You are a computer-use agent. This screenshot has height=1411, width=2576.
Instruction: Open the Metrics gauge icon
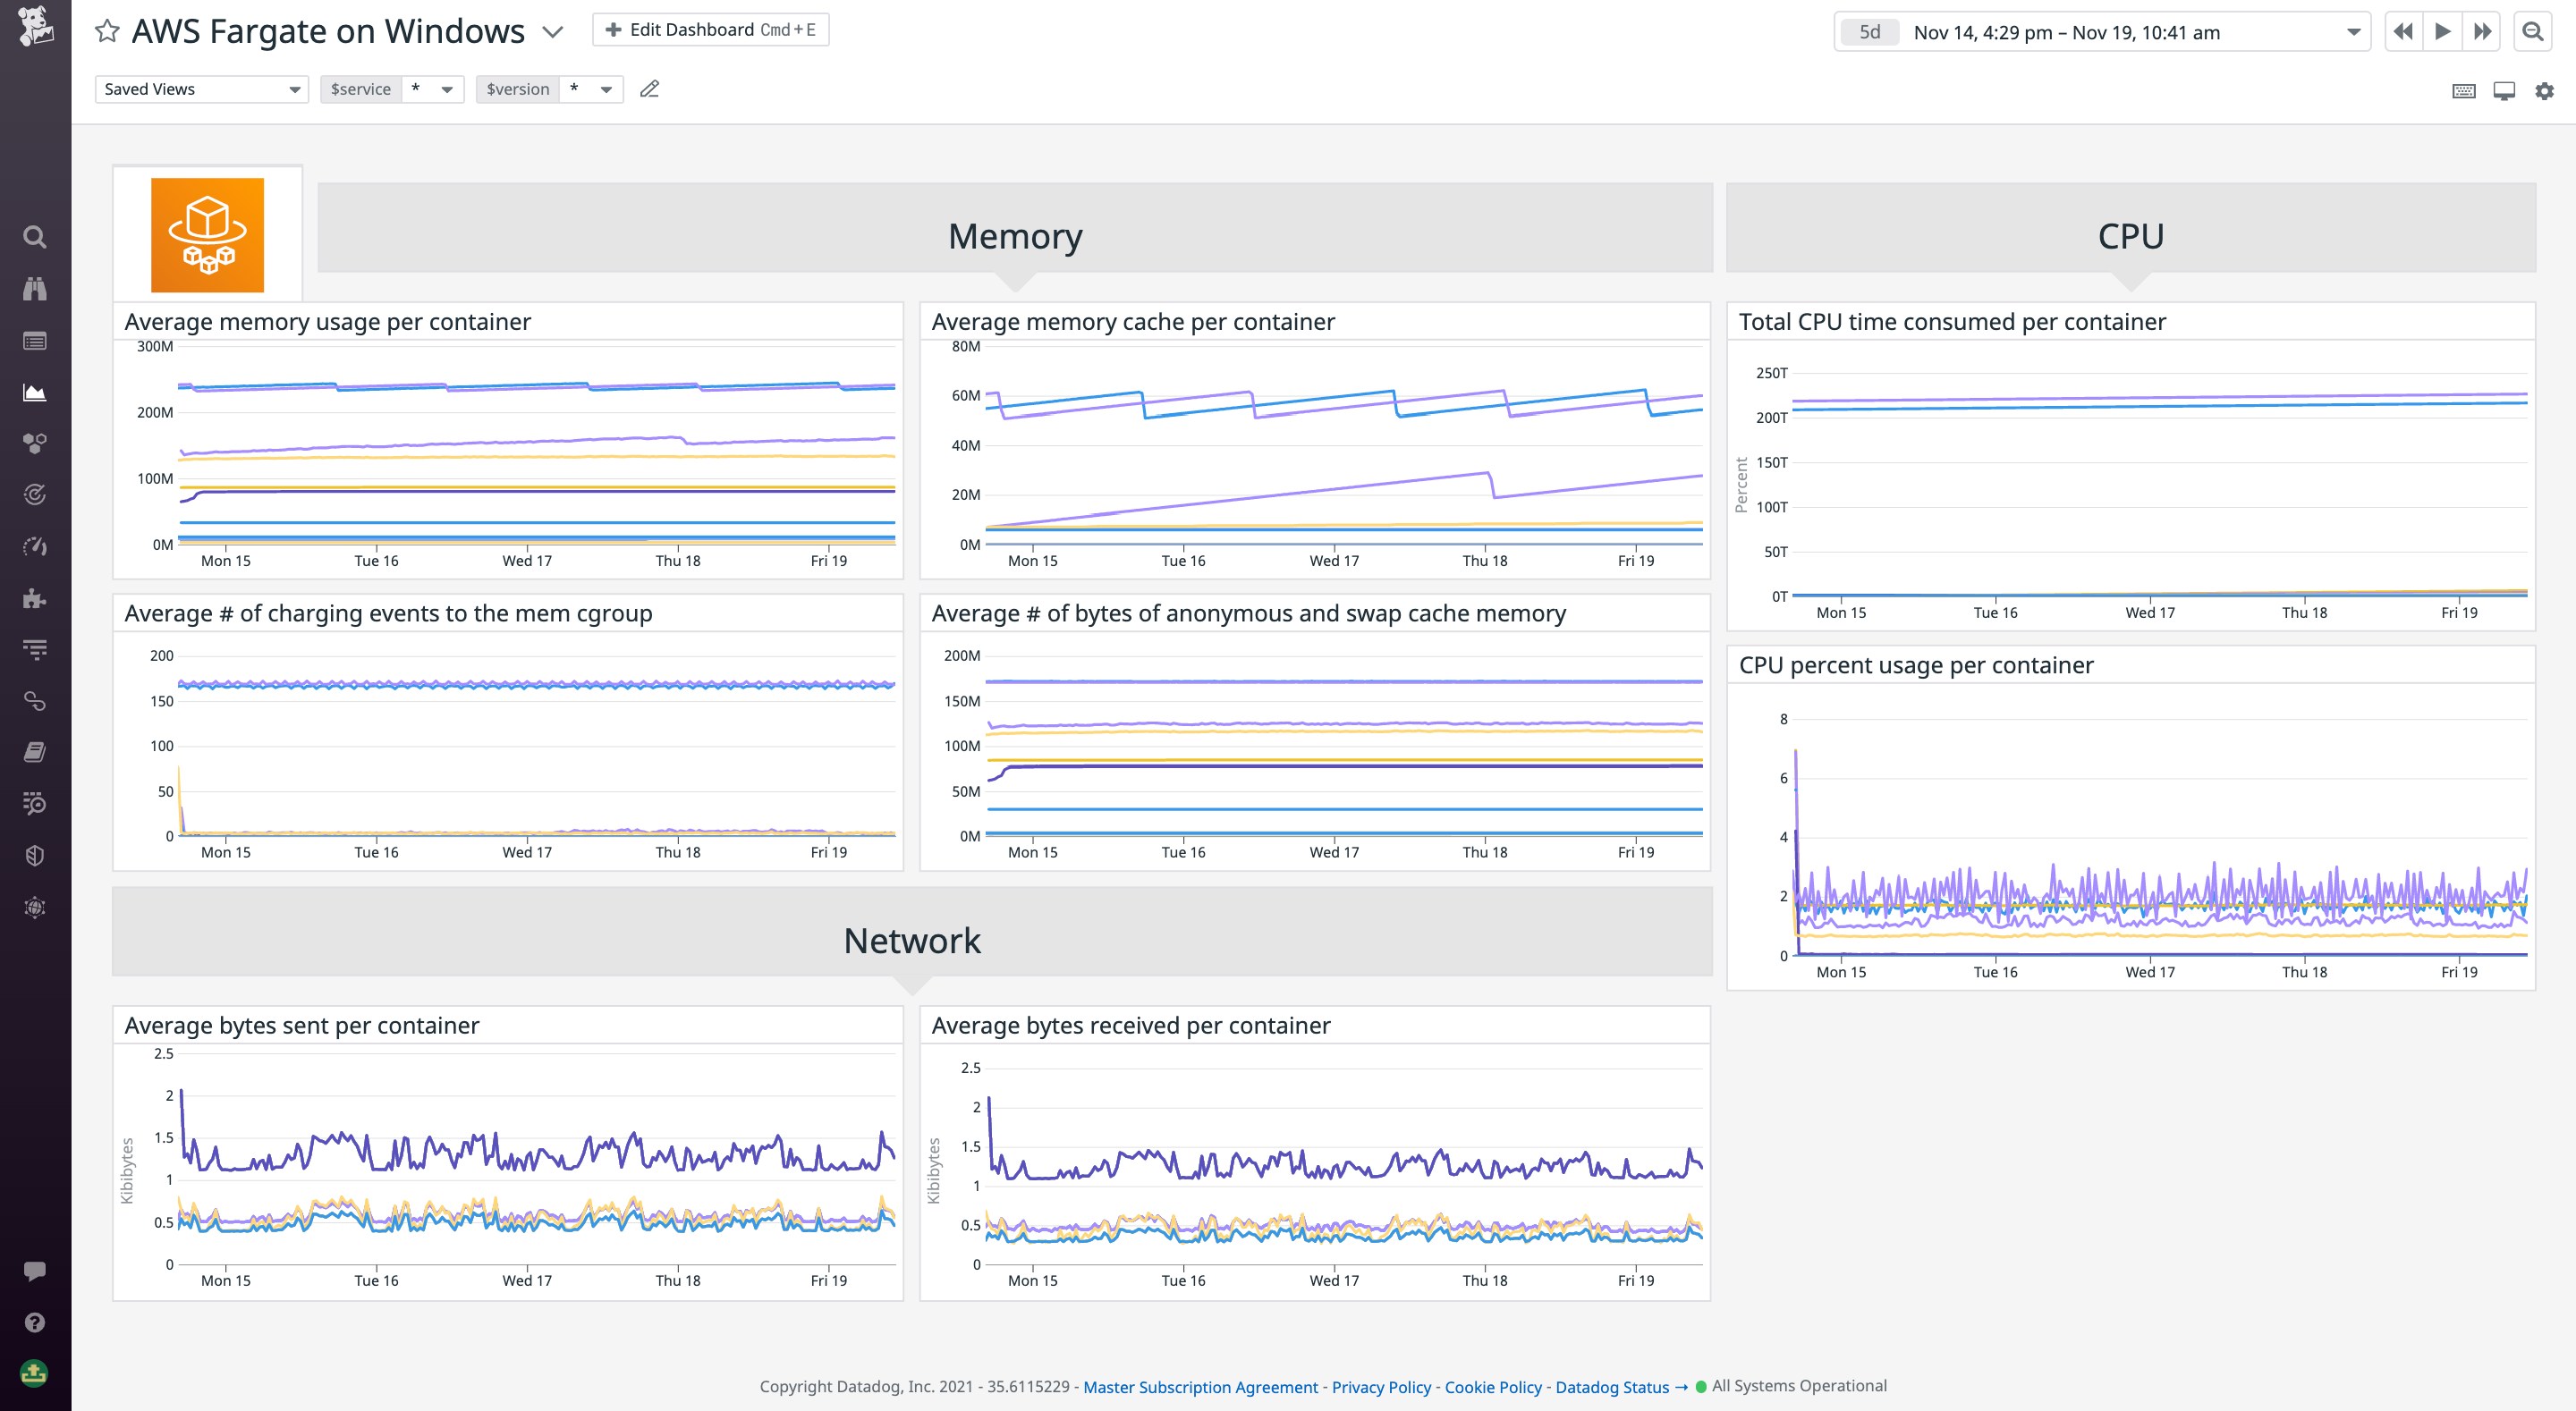tap(35, 546)
